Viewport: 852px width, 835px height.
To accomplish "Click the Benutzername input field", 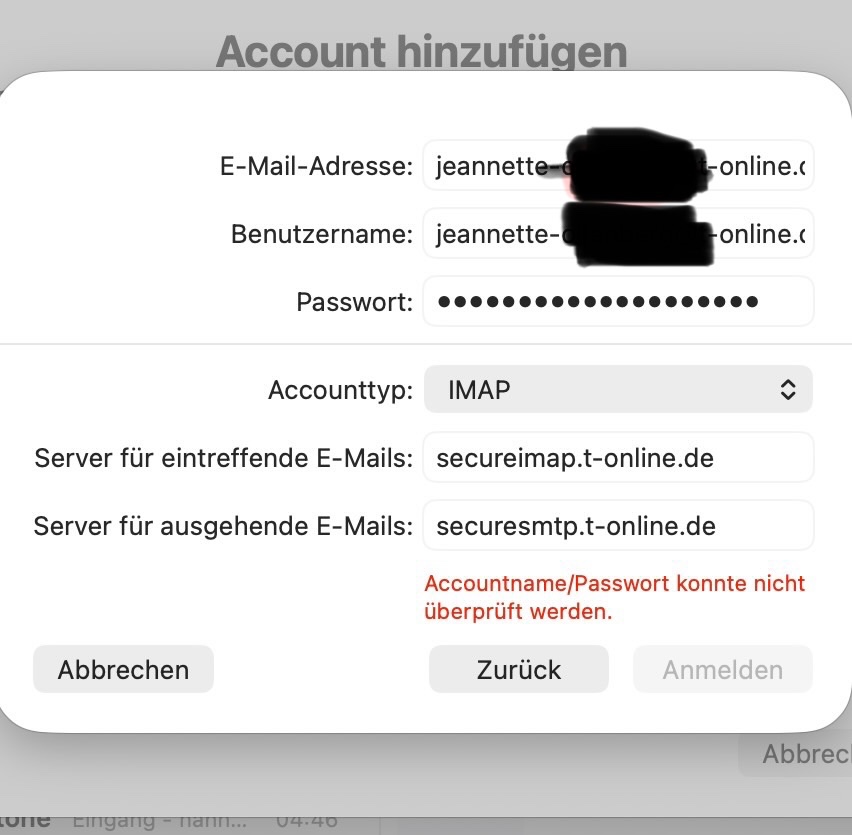I will coord(617,234).
